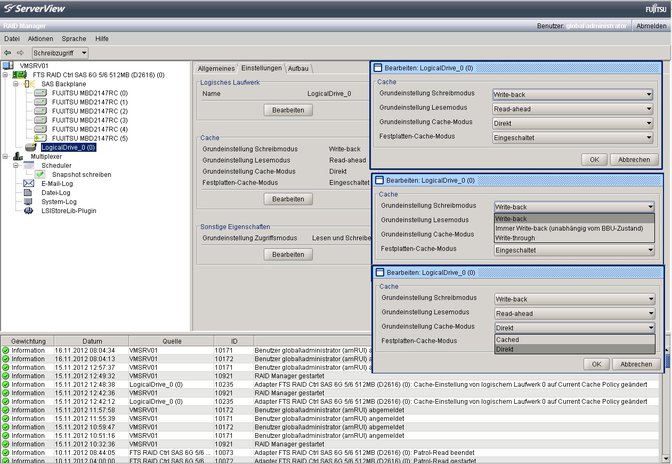672x464 pixels.
Task: Click the Snapshot schreiben checkmark icon
Action: pyautogui.click(x=40, y=174)
